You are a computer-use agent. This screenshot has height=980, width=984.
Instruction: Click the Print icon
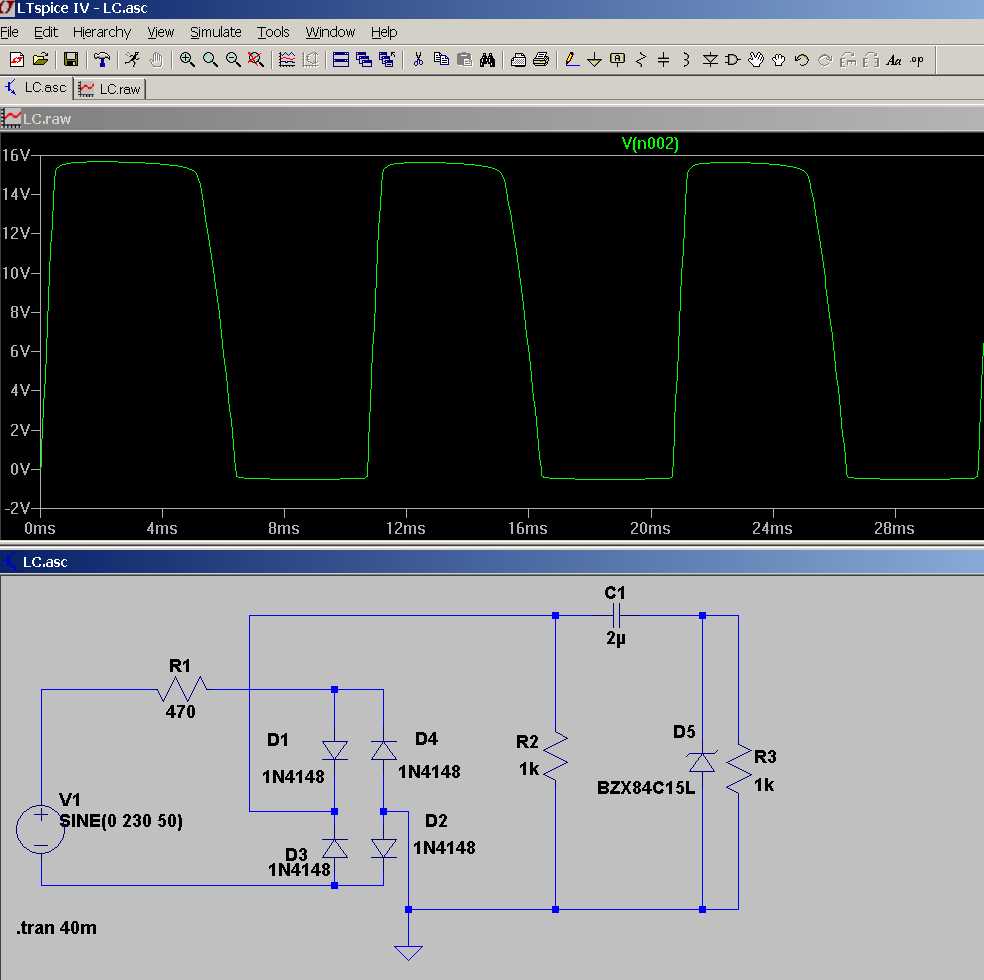point(541,60)
